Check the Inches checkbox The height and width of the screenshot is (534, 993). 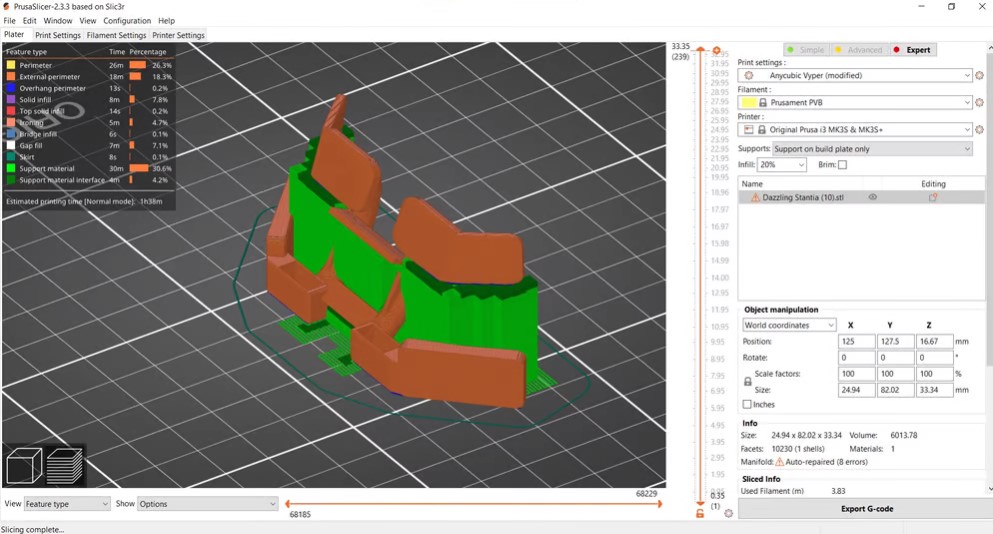(x=747, y=404)
